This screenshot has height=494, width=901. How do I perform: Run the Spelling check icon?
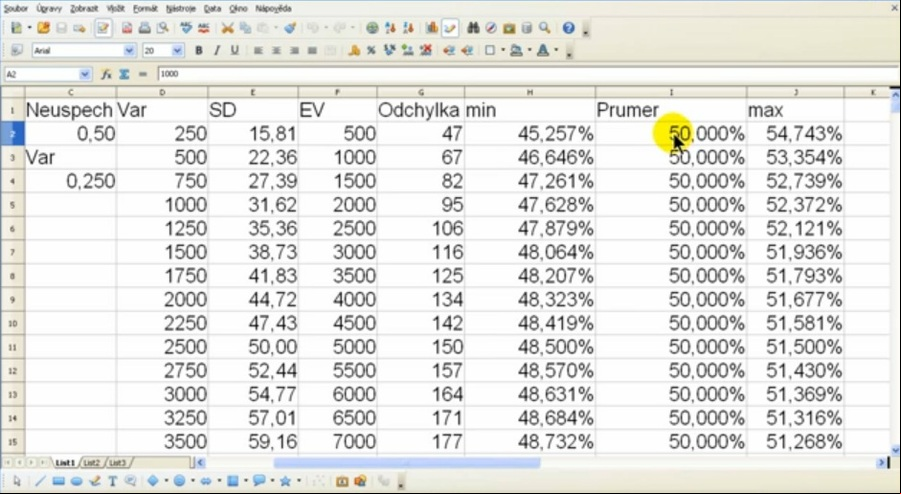click(186, 28)
